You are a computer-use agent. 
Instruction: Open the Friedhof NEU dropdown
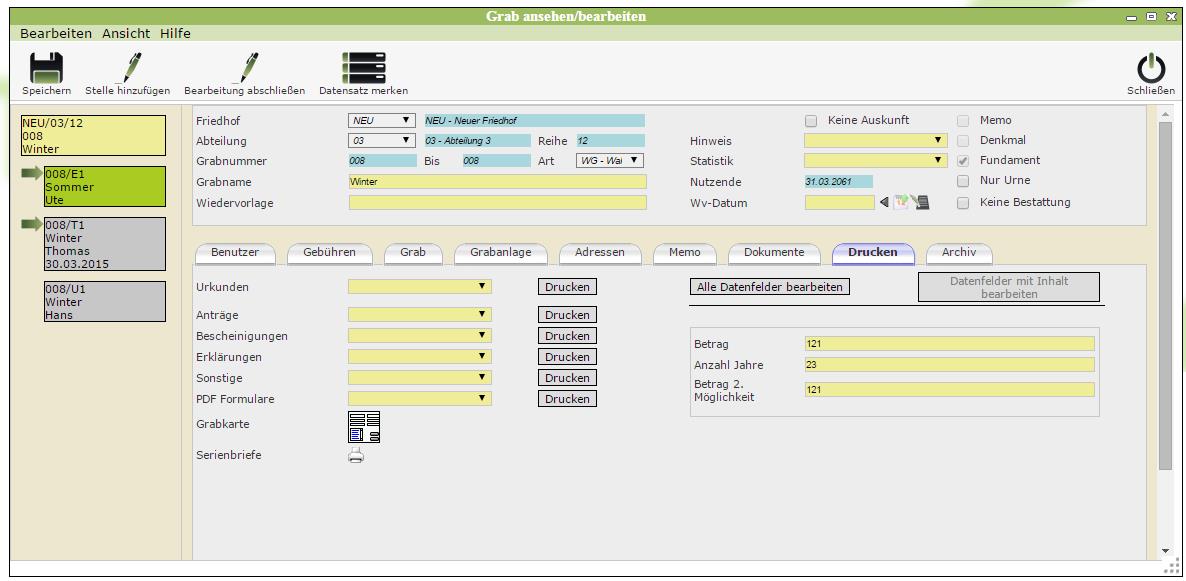[x=406, y=120]
